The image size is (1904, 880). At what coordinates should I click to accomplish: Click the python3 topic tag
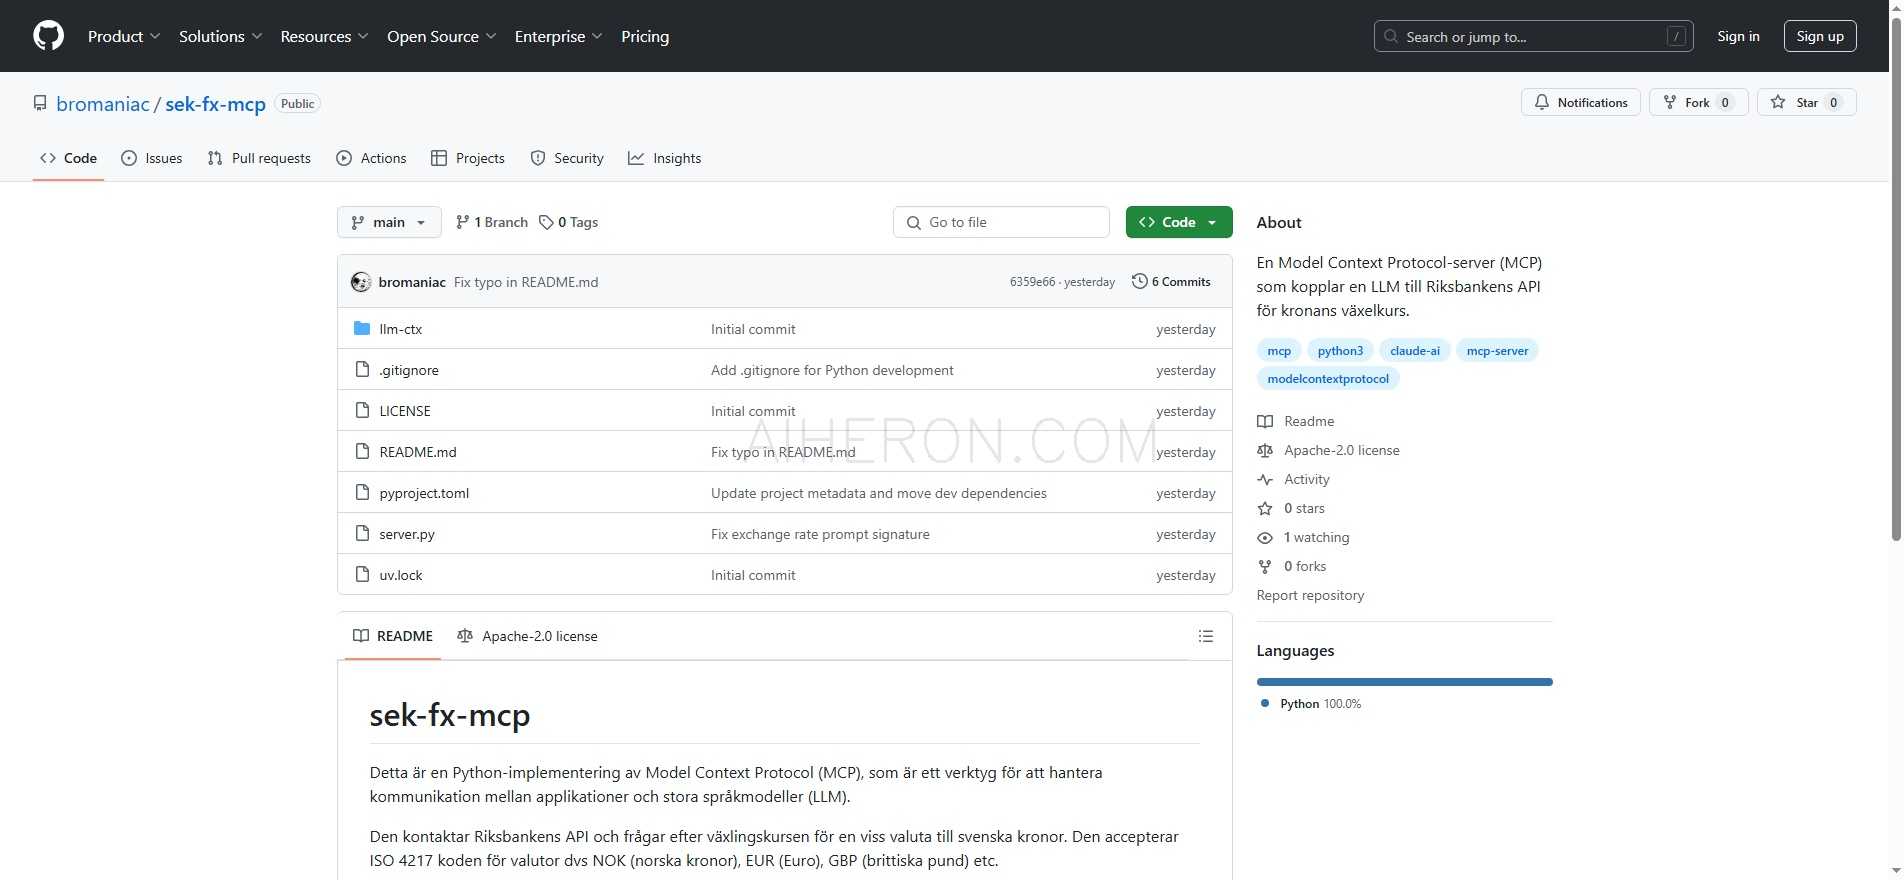tap(1340, 350)
